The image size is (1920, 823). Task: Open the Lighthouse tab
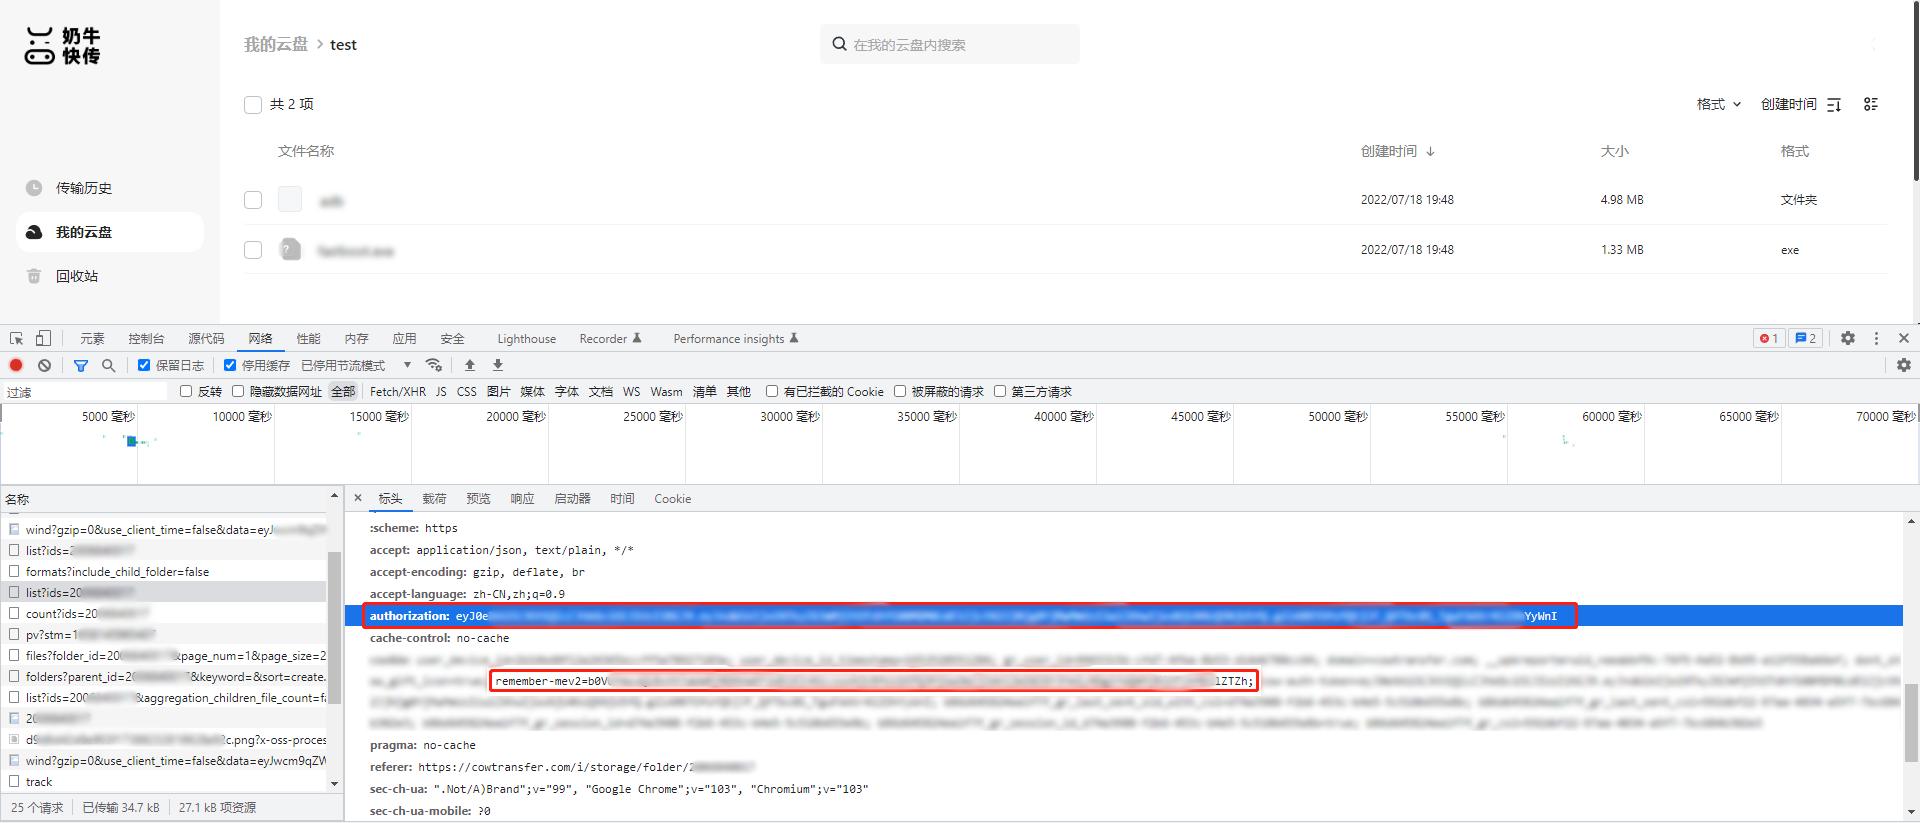click(527, 339)
